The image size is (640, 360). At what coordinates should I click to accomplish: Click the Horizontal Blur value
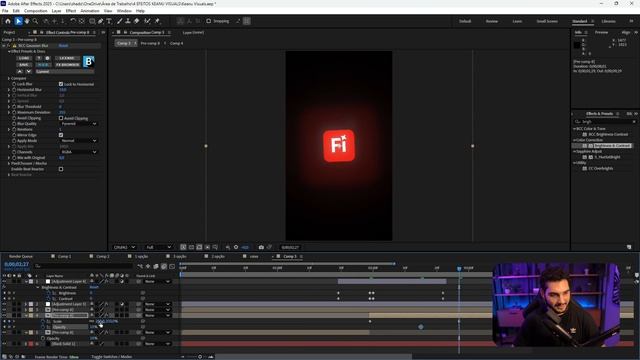[x=62, y=89]
